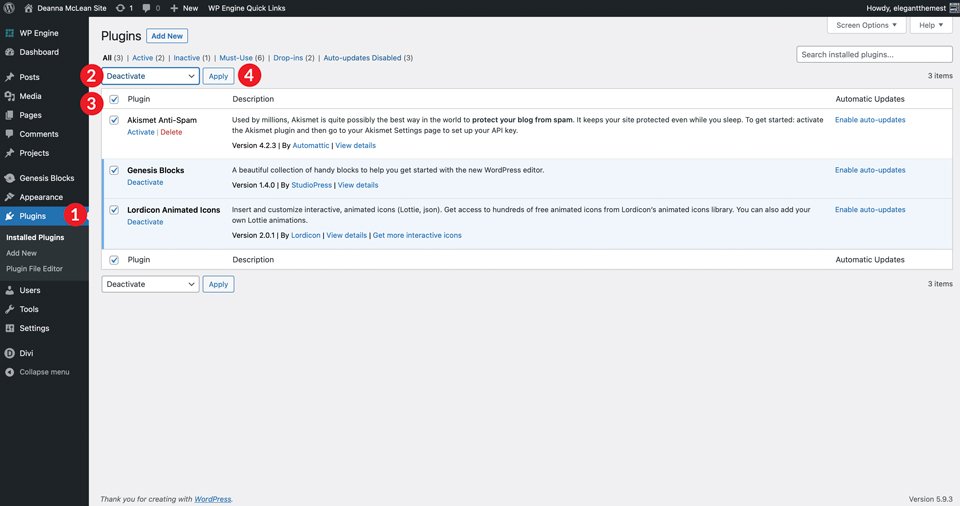This screenshot has height=506, width=960.
Task: Click the Divi circle icon in the sidebar
Action: click(9, 353)
